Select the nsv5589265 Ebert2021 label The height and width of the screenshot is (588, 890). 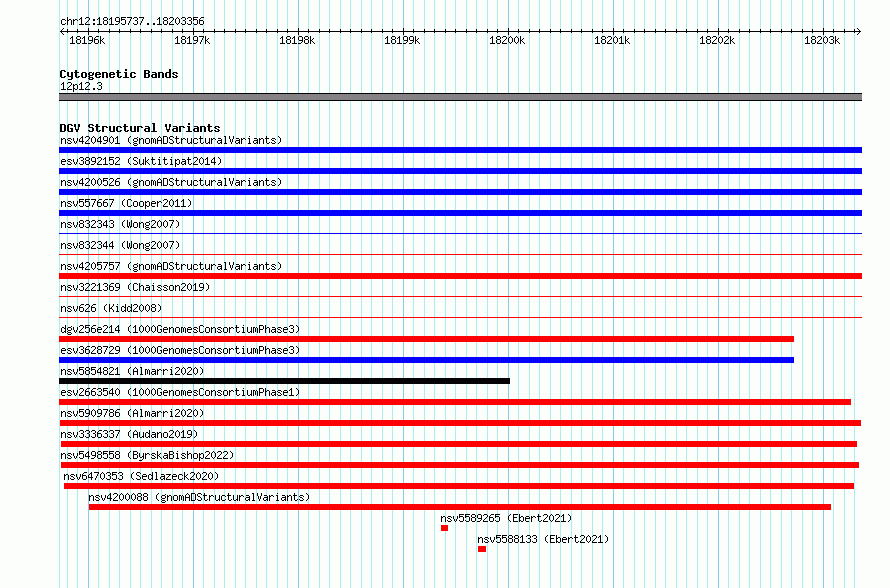click(x=506, y=518)
